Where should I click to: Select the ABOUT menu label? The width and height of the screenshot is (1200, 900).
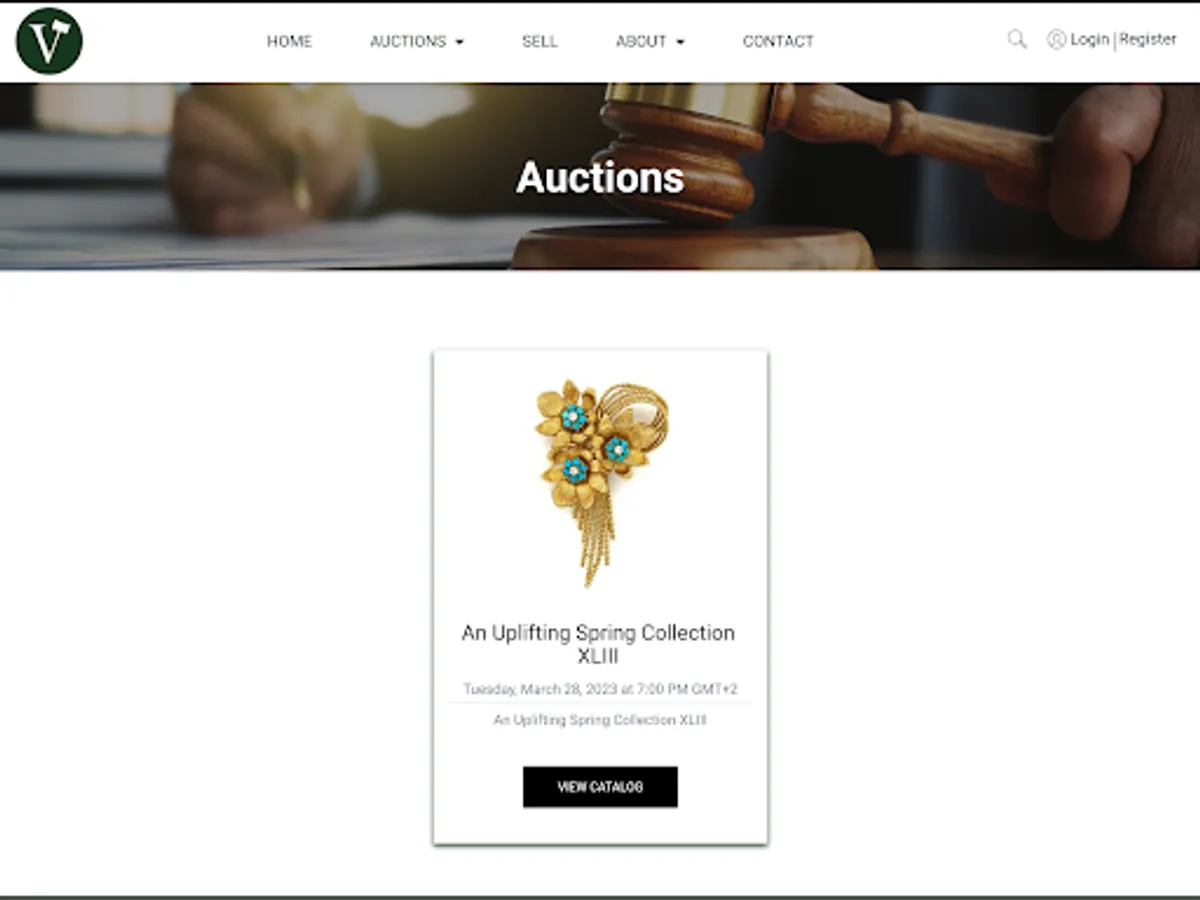point(641,41)
